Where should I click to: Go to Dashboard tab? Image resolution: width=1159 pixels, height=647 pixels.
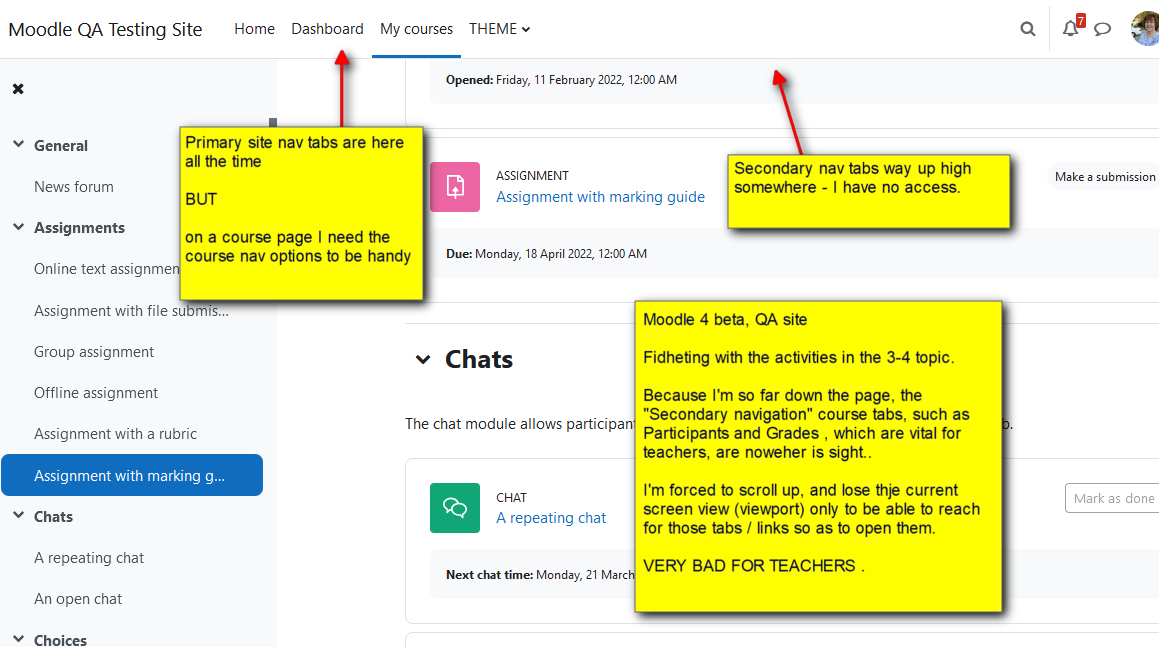pyautogui.click(x=327, y=29)
